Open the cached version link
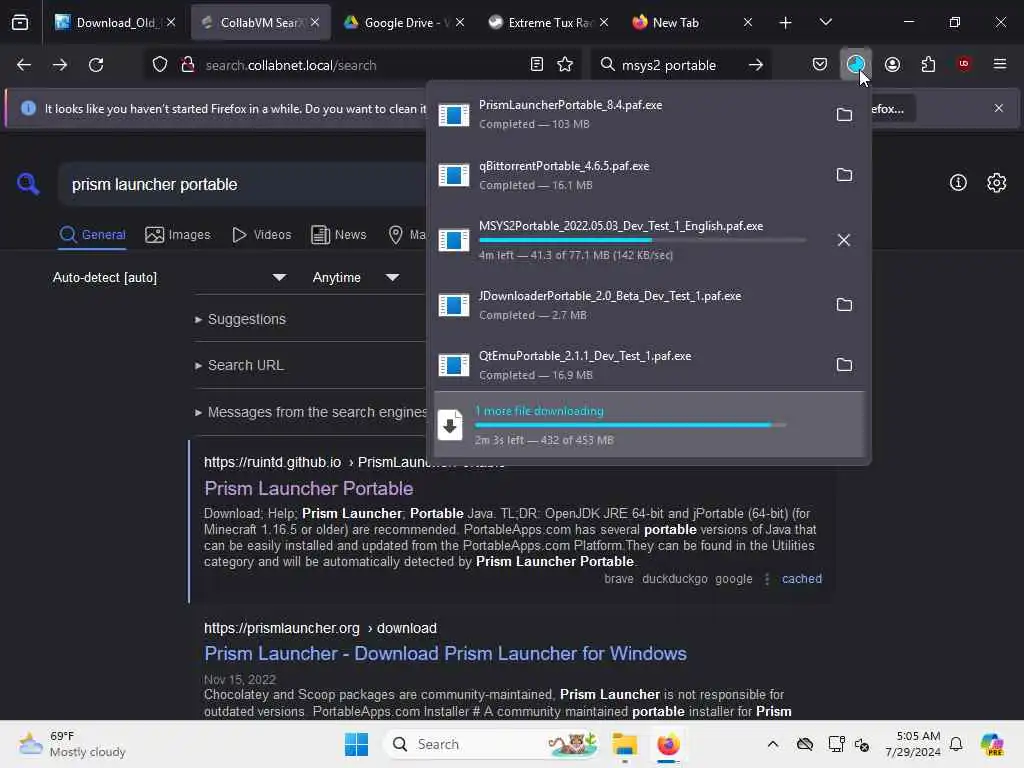This screenshot has width=1024, height=768. coord(802,579)
